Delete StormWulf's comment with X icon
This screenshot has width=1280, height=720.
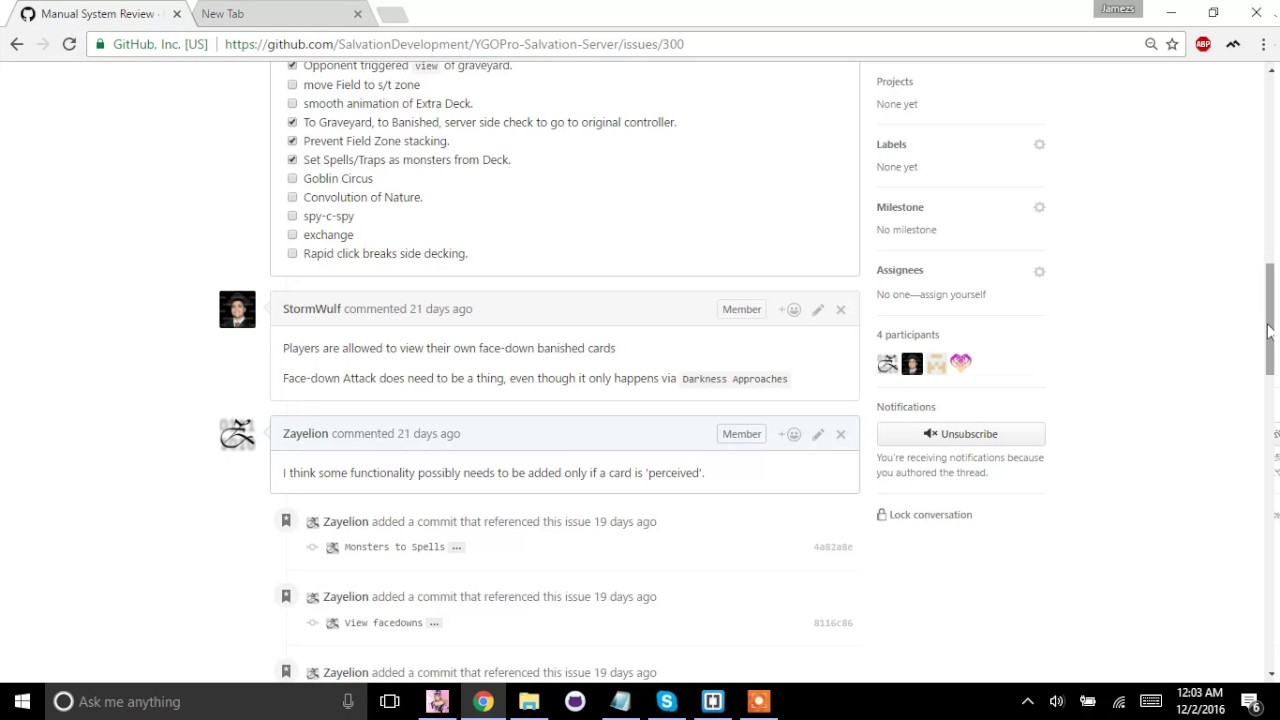[841, 310]
